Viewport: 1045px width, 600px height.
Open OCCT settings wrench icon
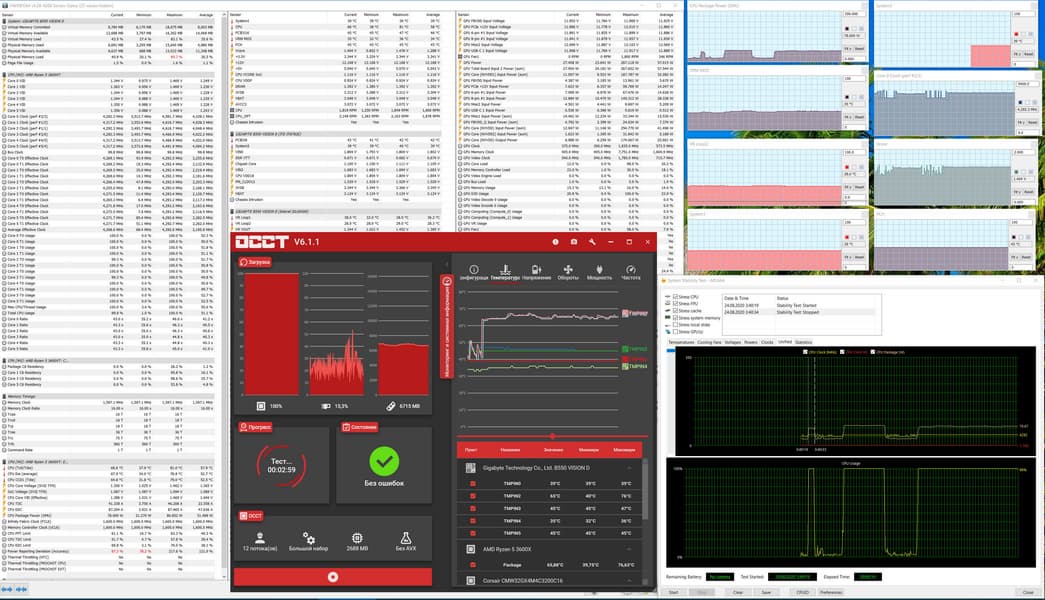592,242
